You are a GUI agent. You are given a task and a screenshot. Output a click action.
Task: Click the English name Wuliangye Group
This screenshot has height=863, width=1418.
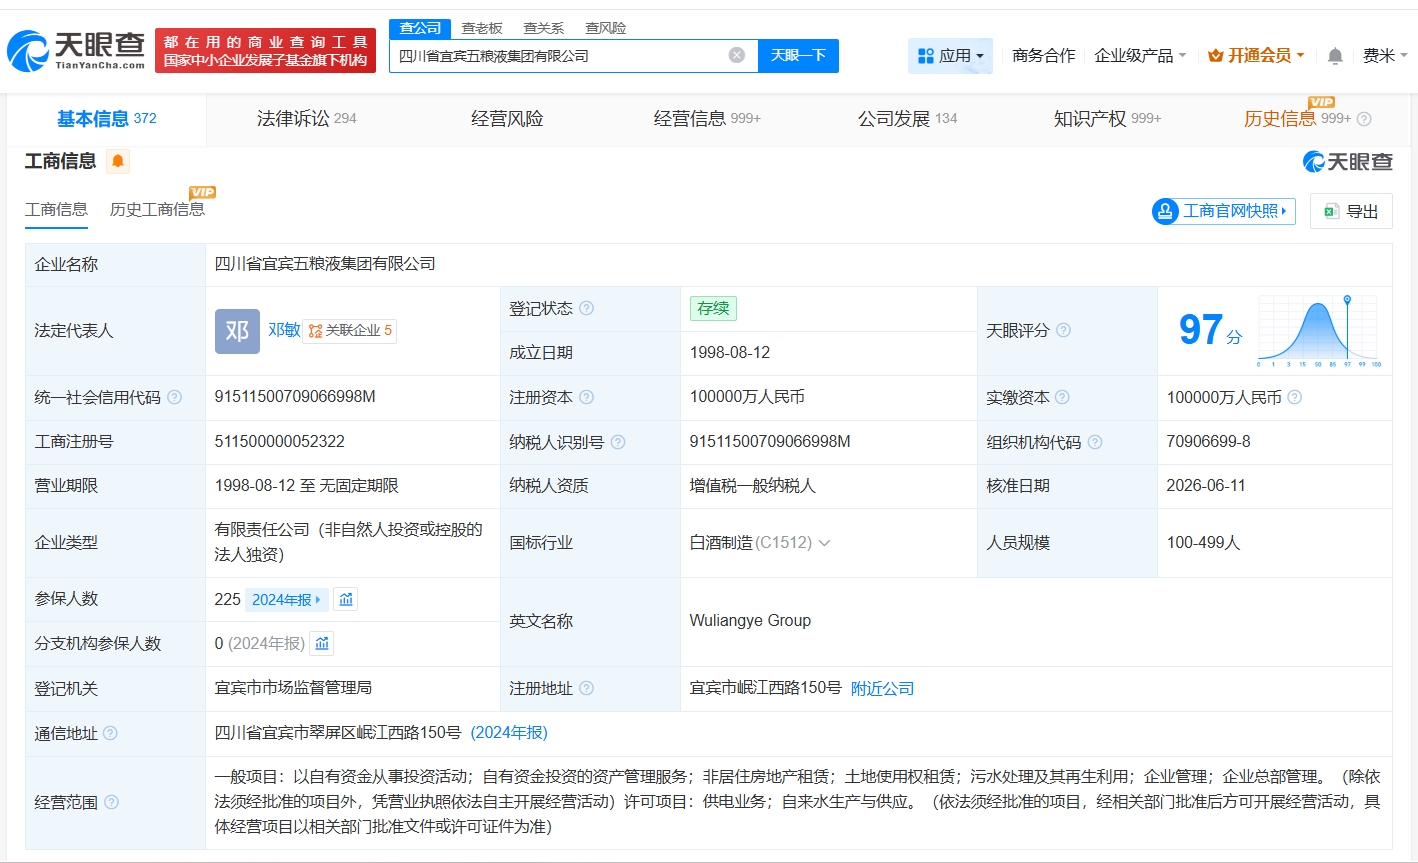point(750,621)
